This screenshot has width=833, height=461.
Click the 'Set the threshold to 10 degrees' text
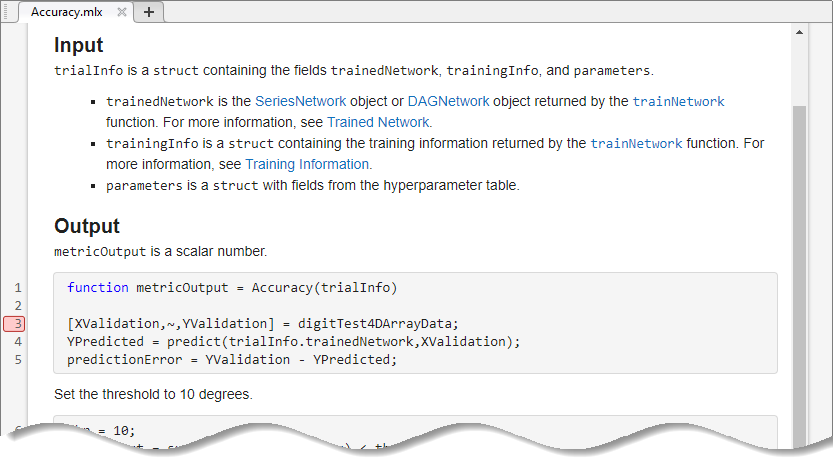pos(153,394)
